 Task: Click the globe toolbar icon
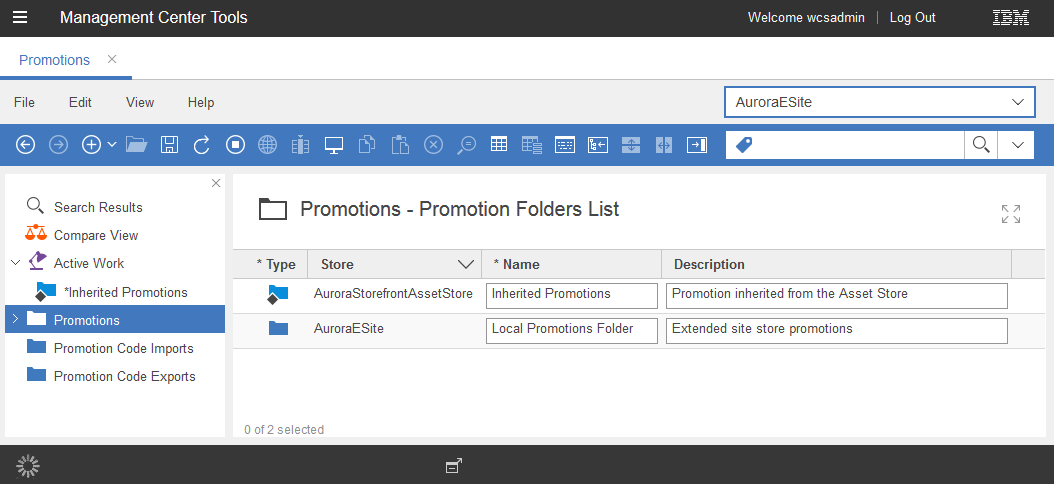coord(268,145)
